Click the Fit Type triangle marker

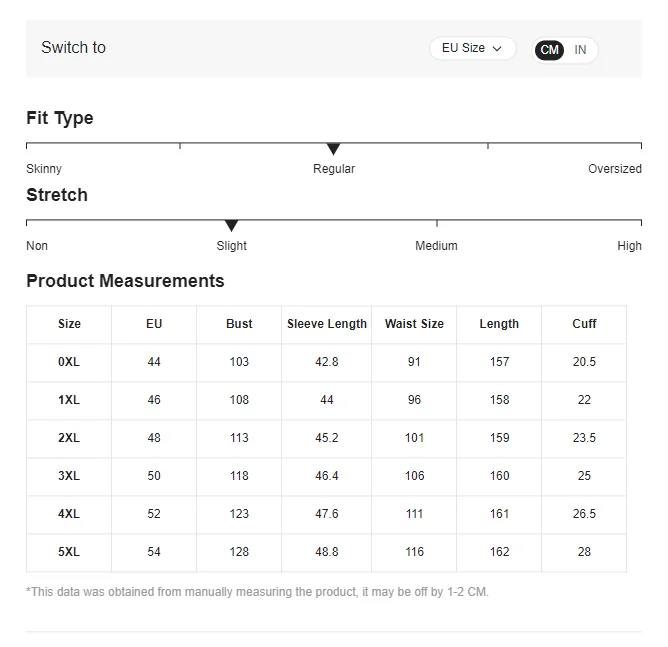[x=334, y=149]
